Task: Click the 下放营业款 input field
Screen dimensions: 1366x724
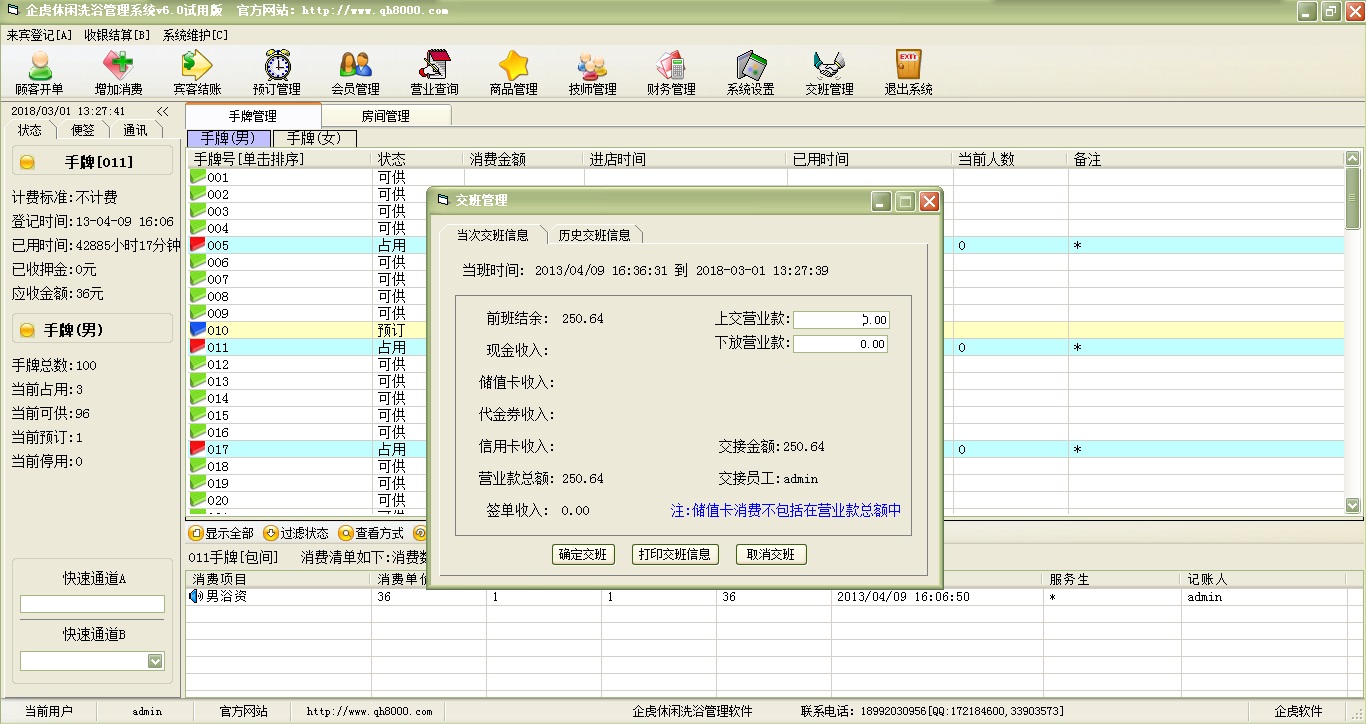Action: (x=841, y=344)
